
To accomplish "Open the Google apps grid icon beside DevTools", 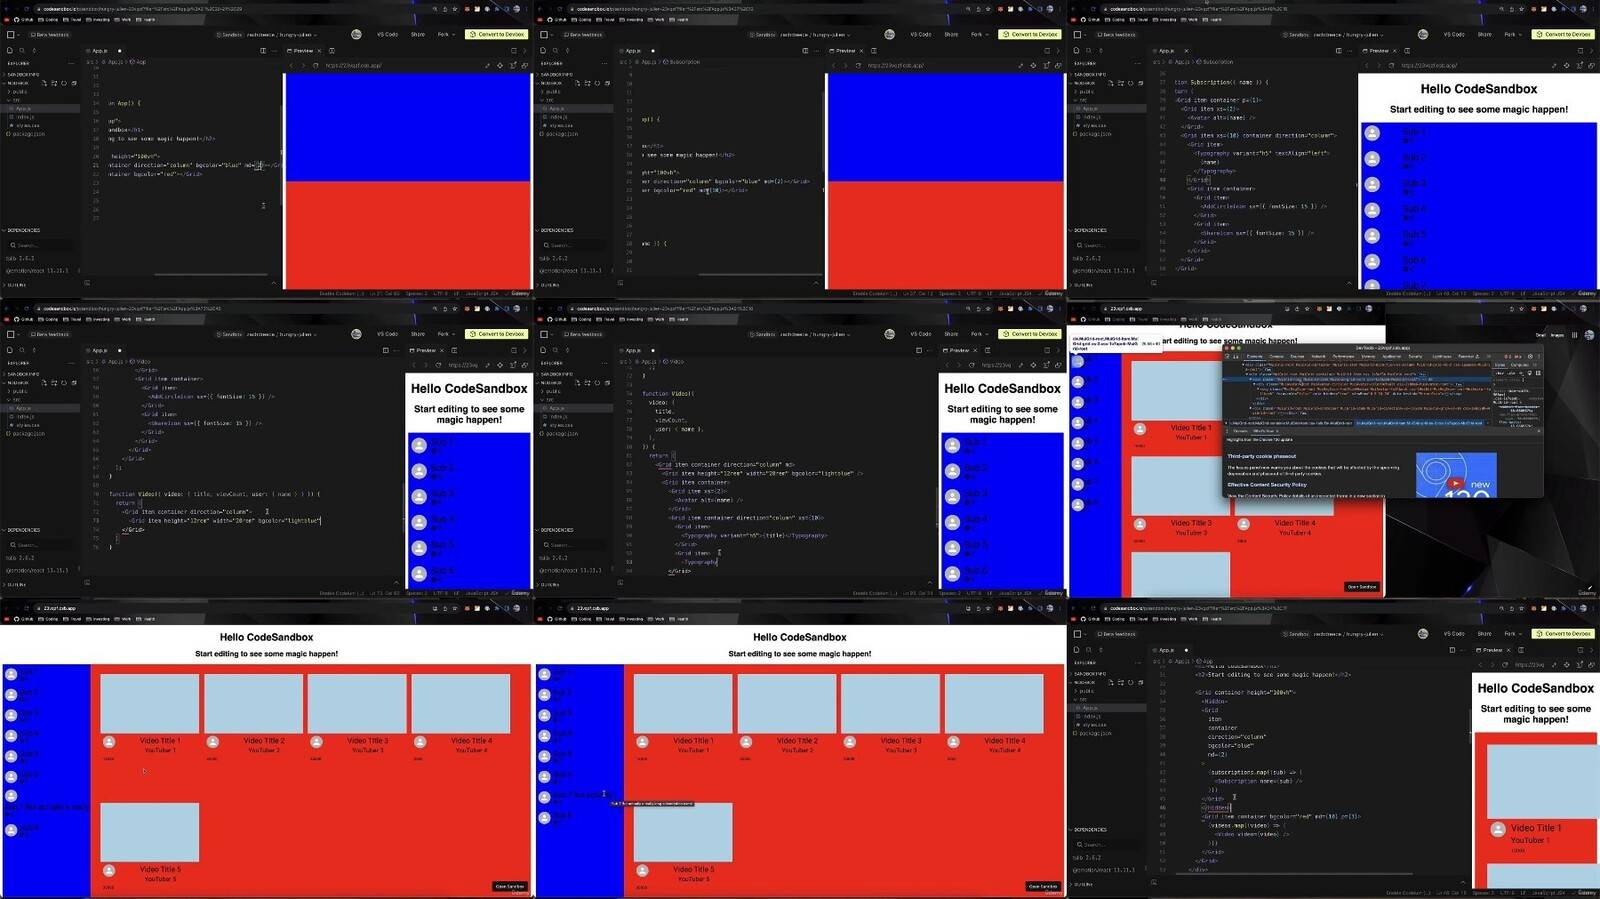I will 1574,335.
